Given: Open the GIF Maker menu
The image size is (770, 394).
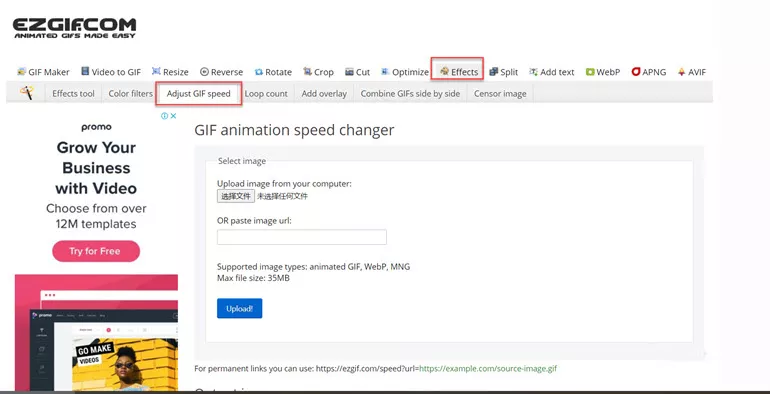Looking at the screenshot, I should (43, 72).
